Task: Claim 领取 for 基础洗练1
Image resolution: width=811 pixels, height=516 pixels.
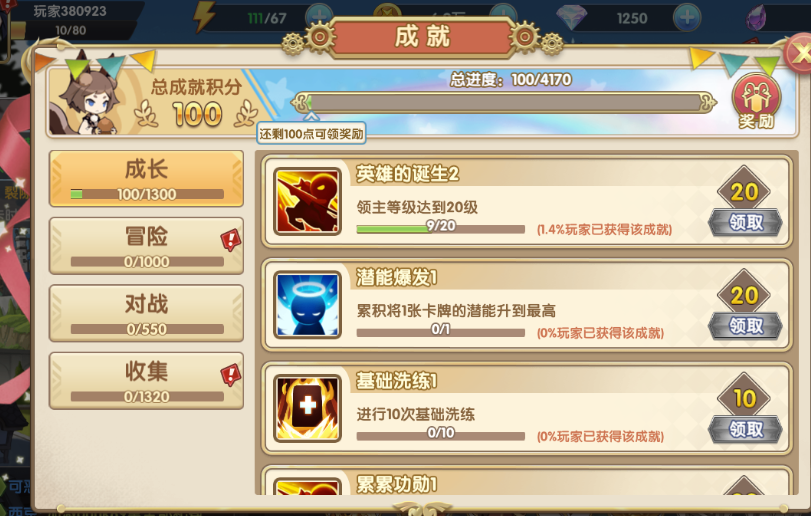Action: pyautogui.click(x=745, y=430)
